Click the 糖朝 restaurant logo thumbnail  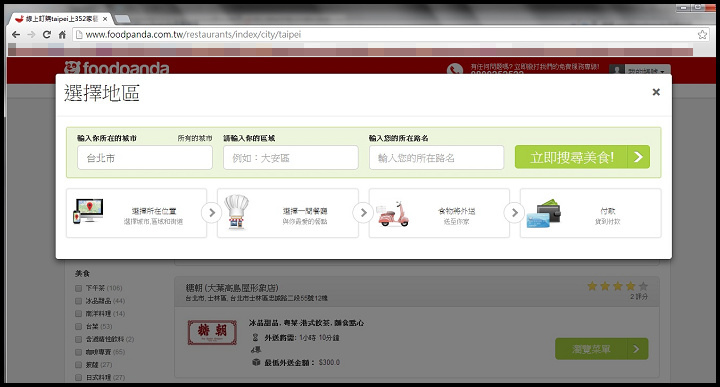point(212,332)
